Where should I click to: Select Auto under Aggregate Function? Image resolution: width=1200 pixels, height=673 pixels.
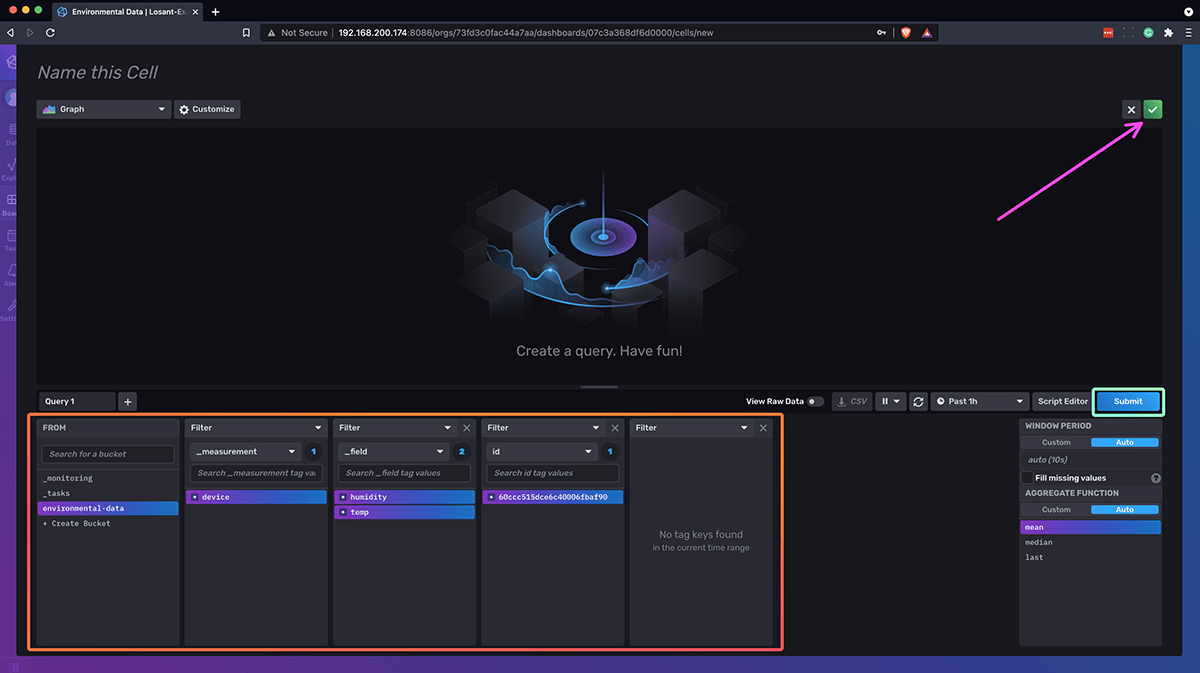click(1125, 509)
